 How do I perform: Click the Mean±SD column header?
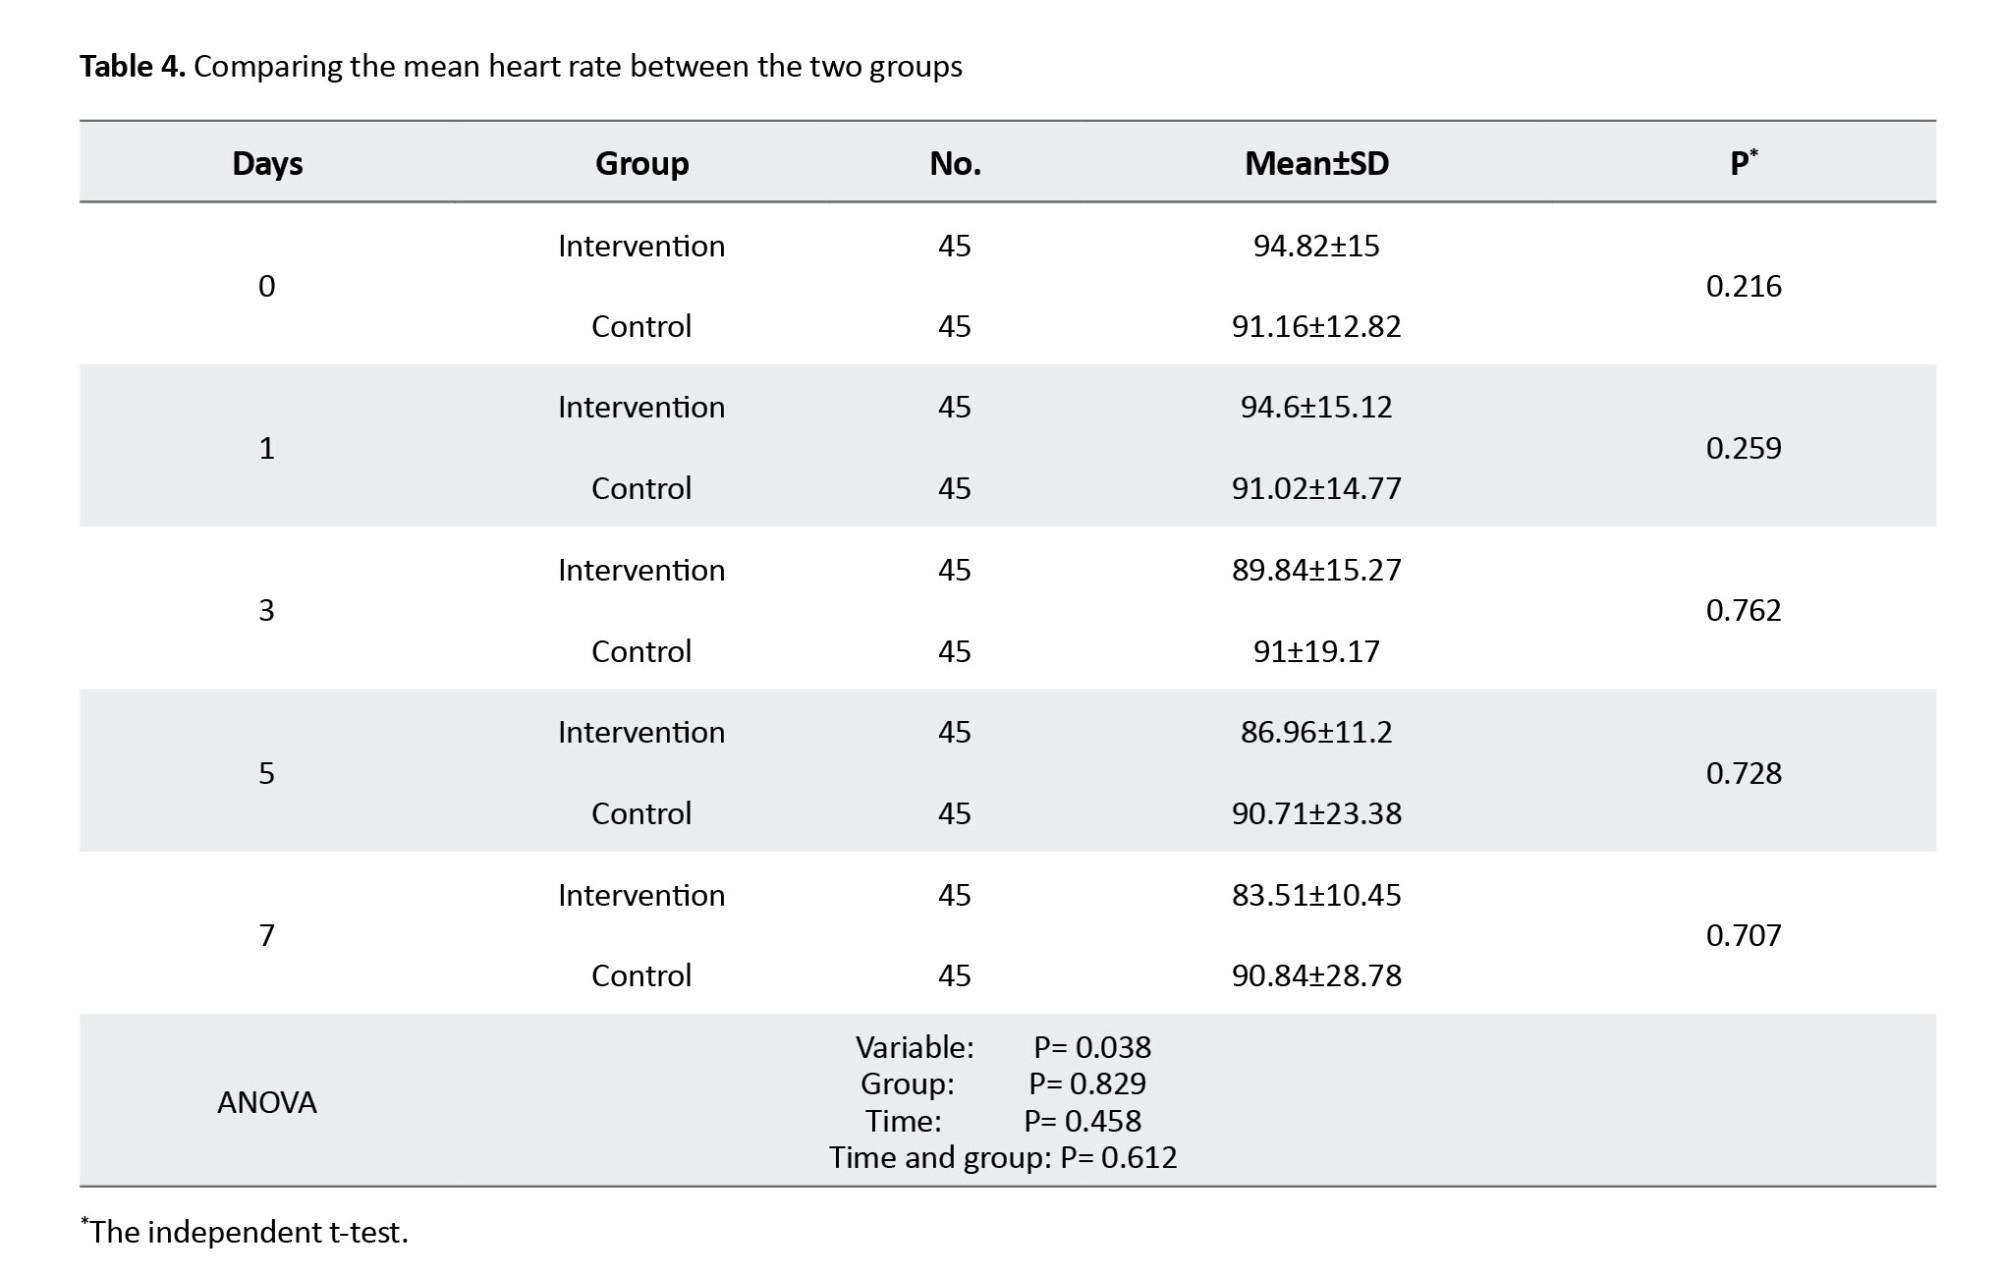tap(1316, 163)
